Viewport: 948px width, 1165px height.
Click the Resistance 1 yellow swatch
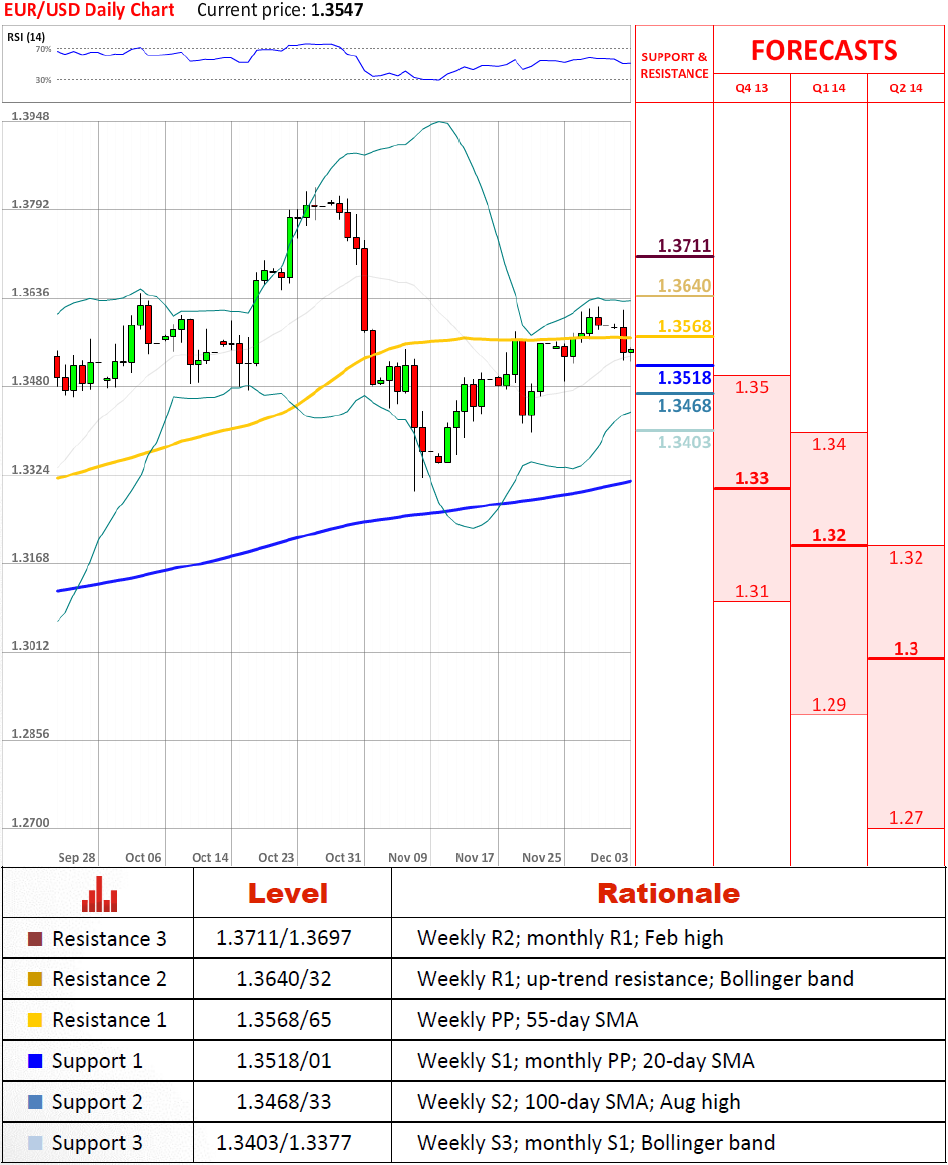(x=35, y=1020)
